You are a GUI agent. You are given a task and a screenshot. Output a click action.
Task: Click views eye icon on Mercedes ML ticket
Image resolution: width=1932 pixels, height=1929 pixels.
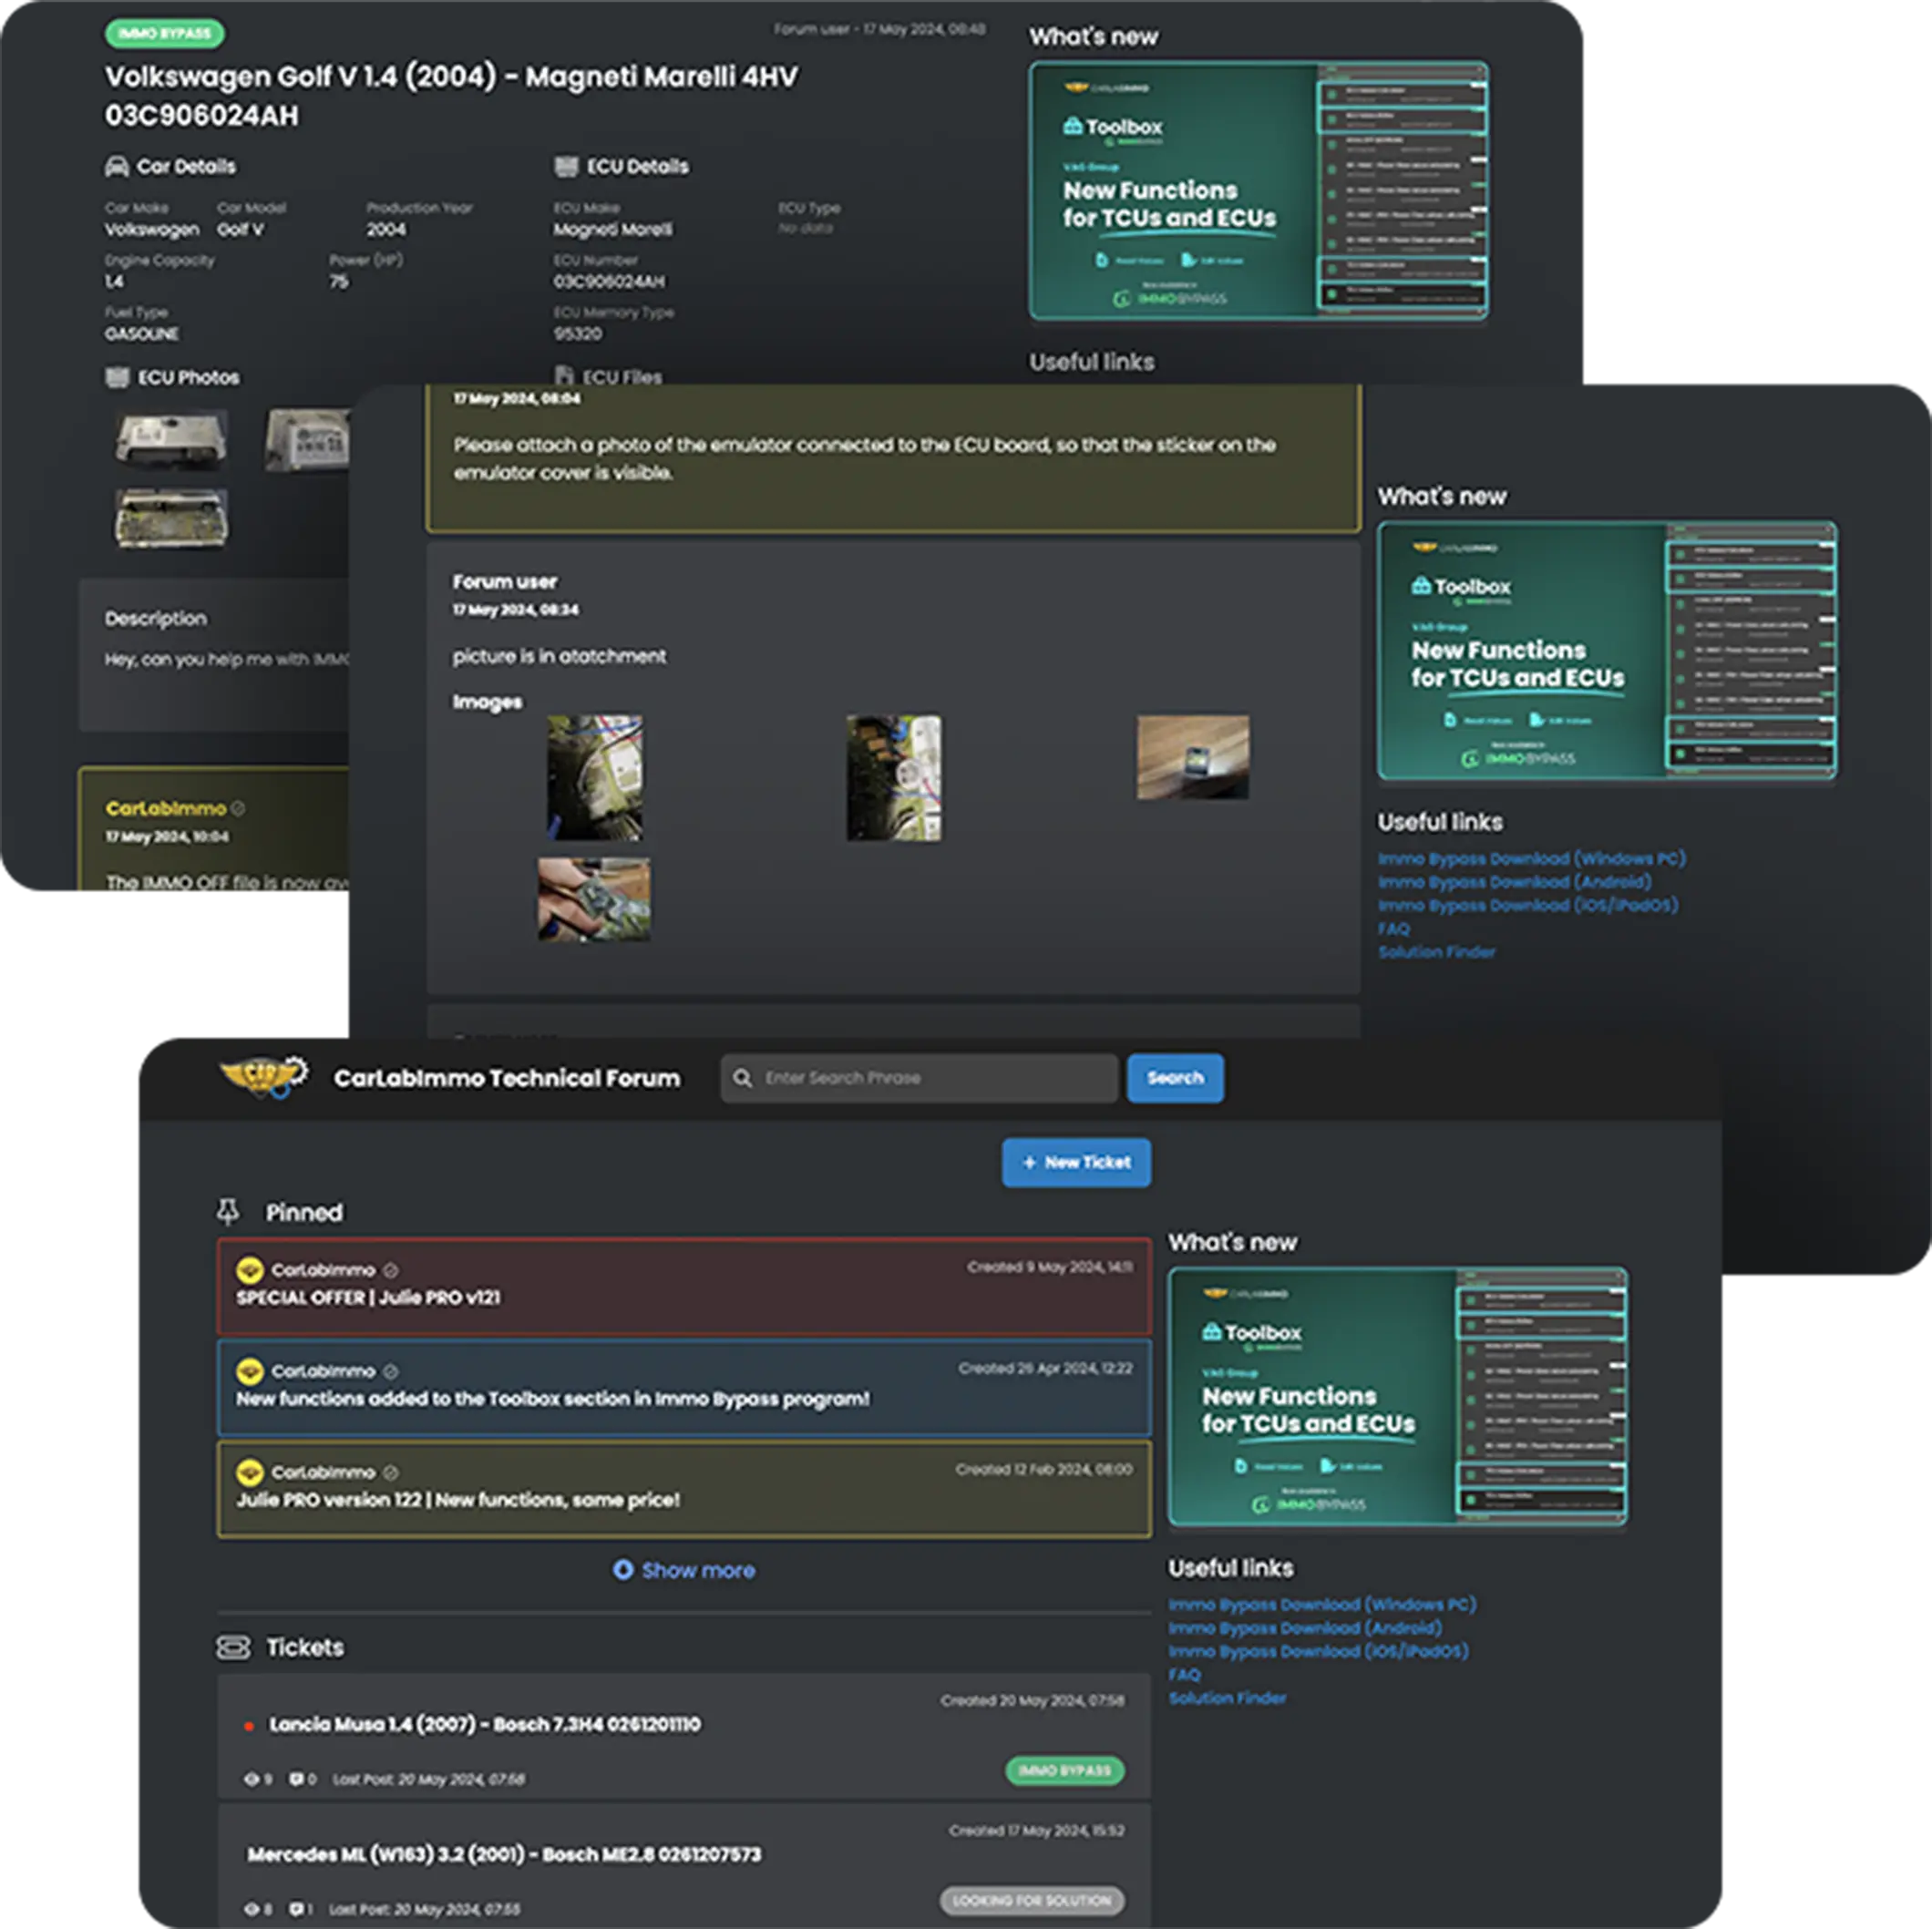pos(252,1909)
